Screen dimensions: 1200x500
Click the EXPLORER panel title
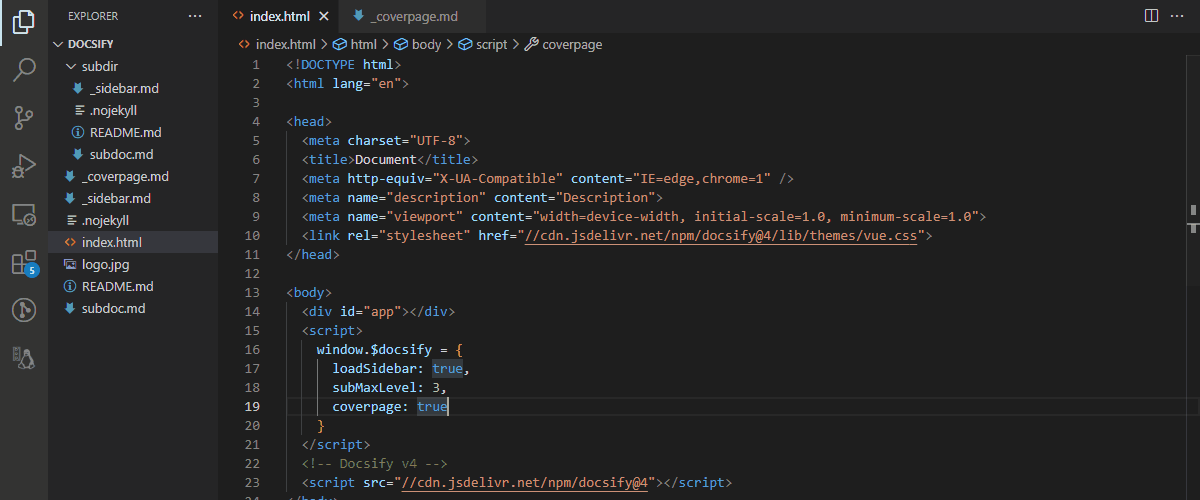point(93,16)
